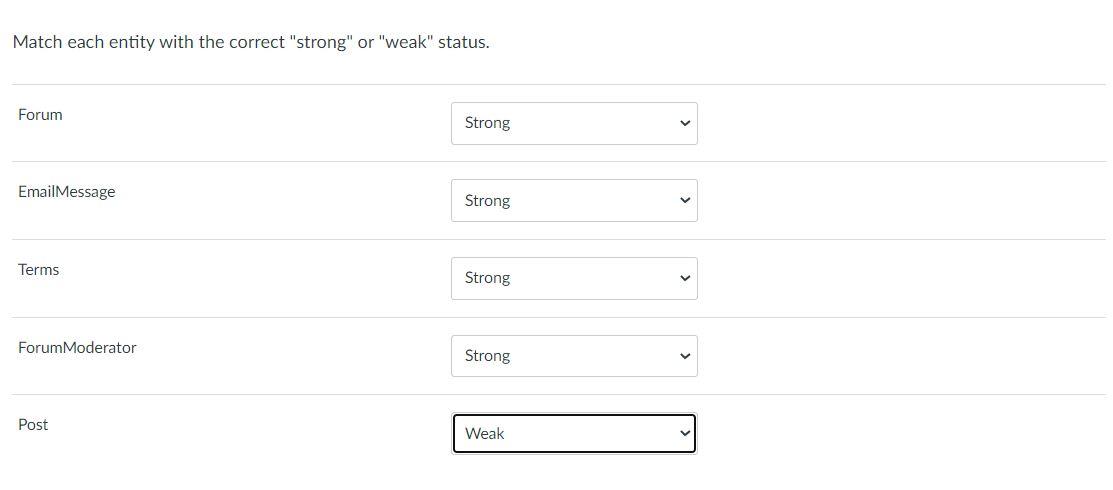Click the chevron arrow in EmailMessage's select box
This screenshot has height=490, width=1113.
point(685,201)
